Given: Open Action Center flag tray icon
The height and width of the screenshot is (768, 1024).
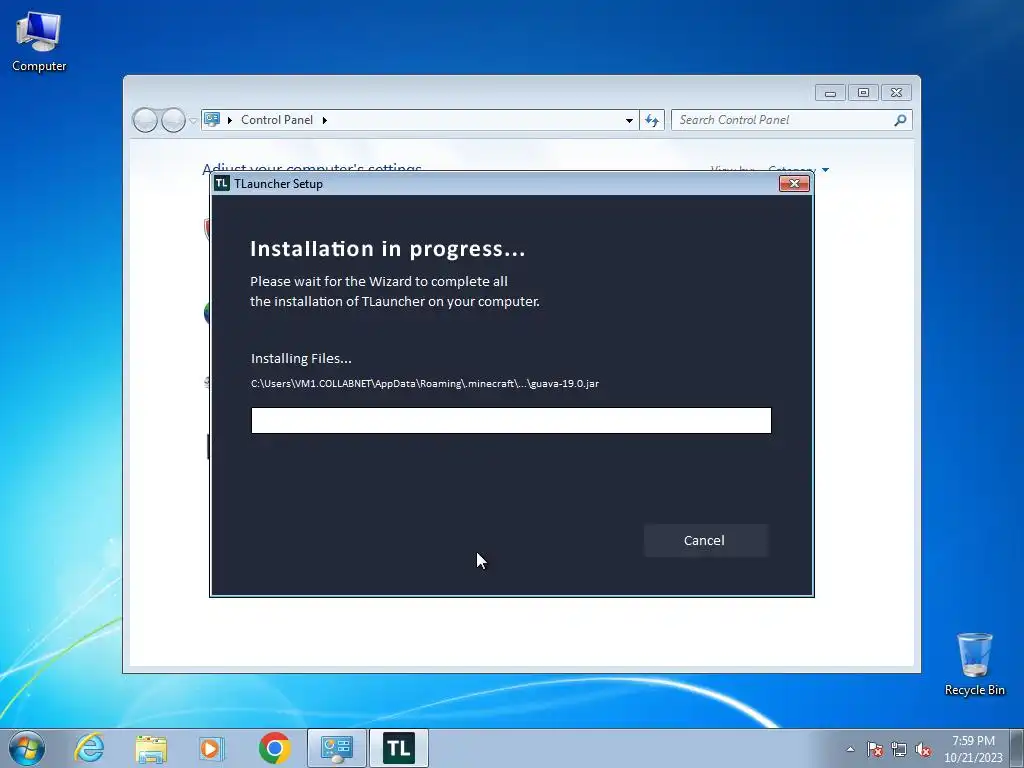Looking at the screenshot, I should 875,749.
